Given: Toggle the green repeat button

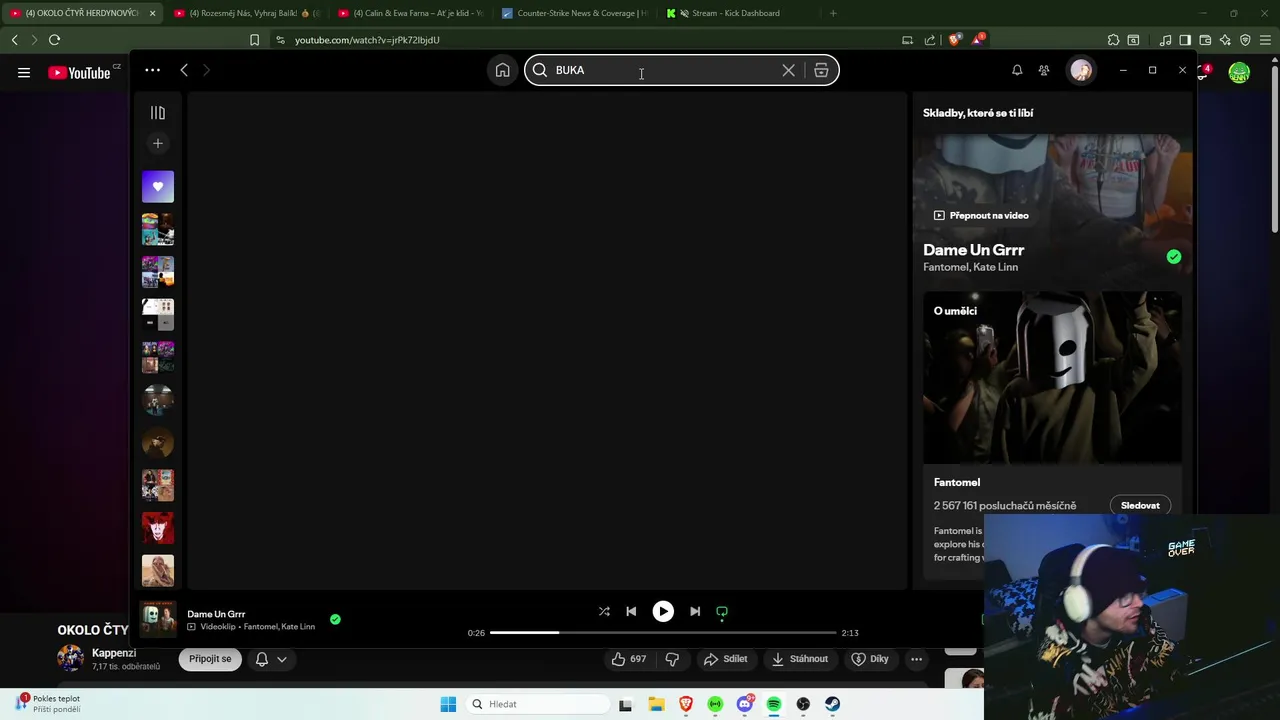Looking at the screenshot, I should [722, 611].
